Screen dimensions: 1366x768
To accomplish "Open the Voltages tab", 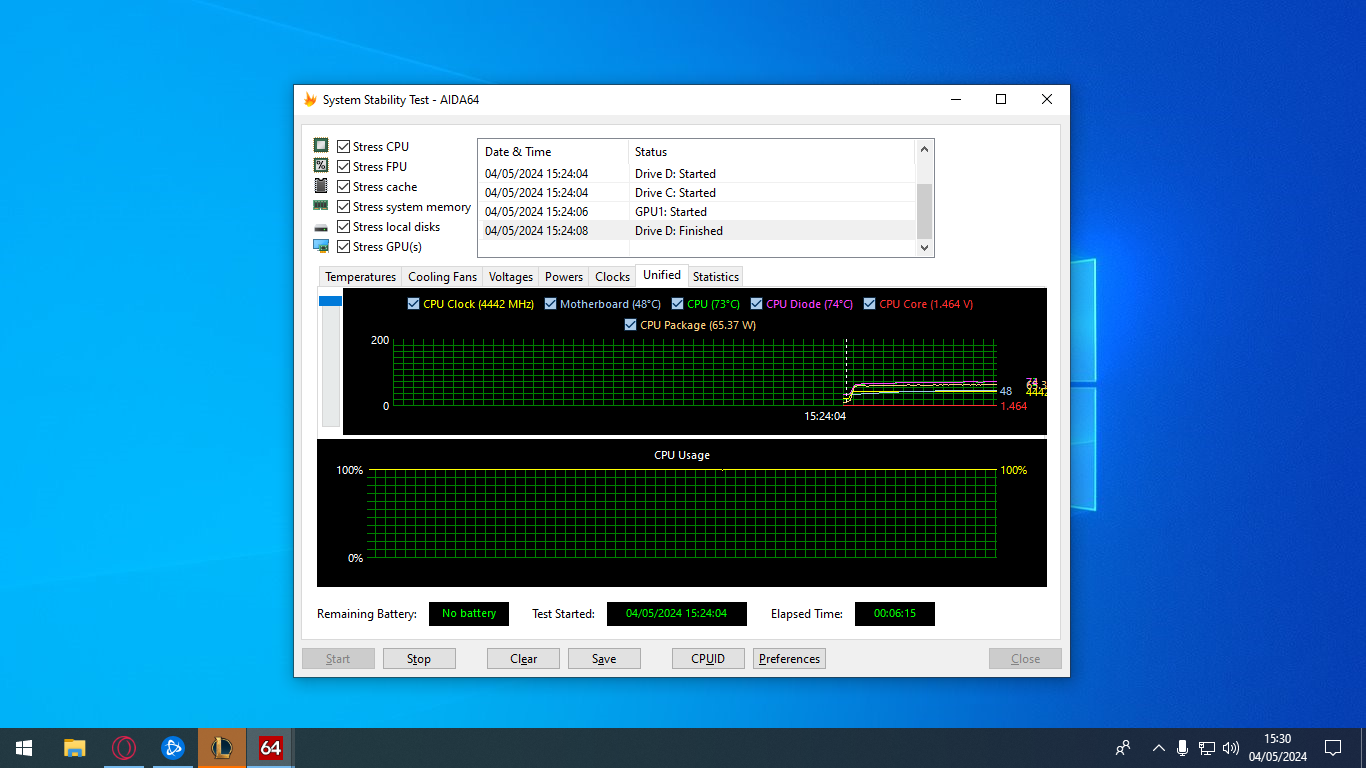I will [x=511, y=277].
